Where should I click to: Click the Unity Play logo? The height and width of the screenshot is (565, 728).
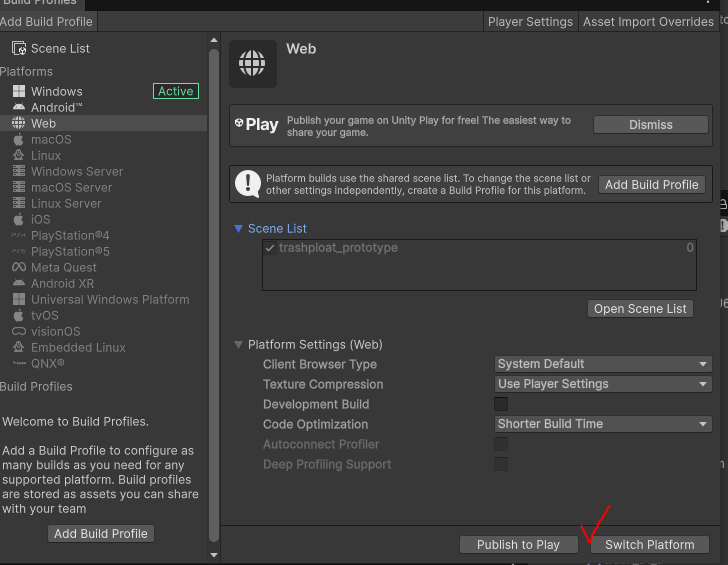point(257,124)
